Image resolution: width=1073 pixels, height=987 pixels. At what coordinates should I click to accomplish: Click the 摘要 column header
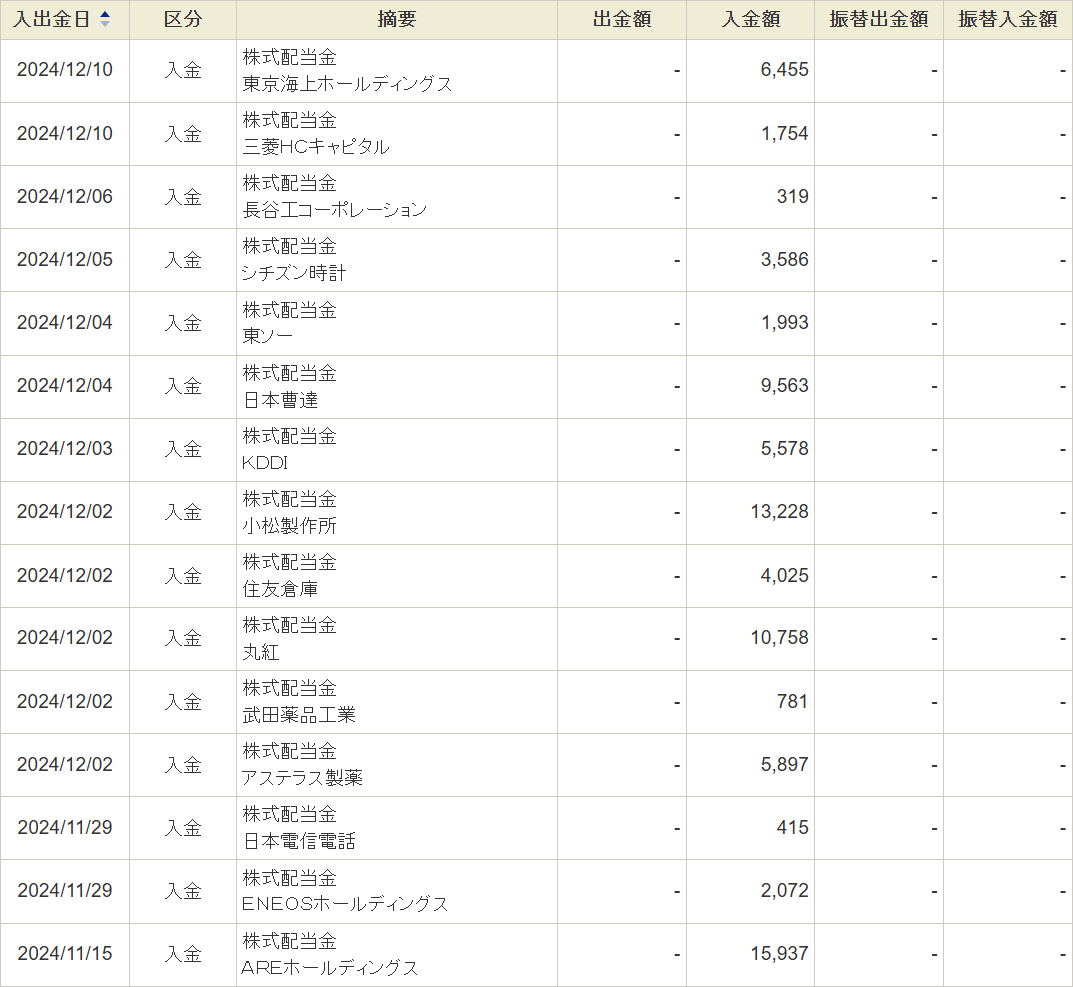coord(396,19)
